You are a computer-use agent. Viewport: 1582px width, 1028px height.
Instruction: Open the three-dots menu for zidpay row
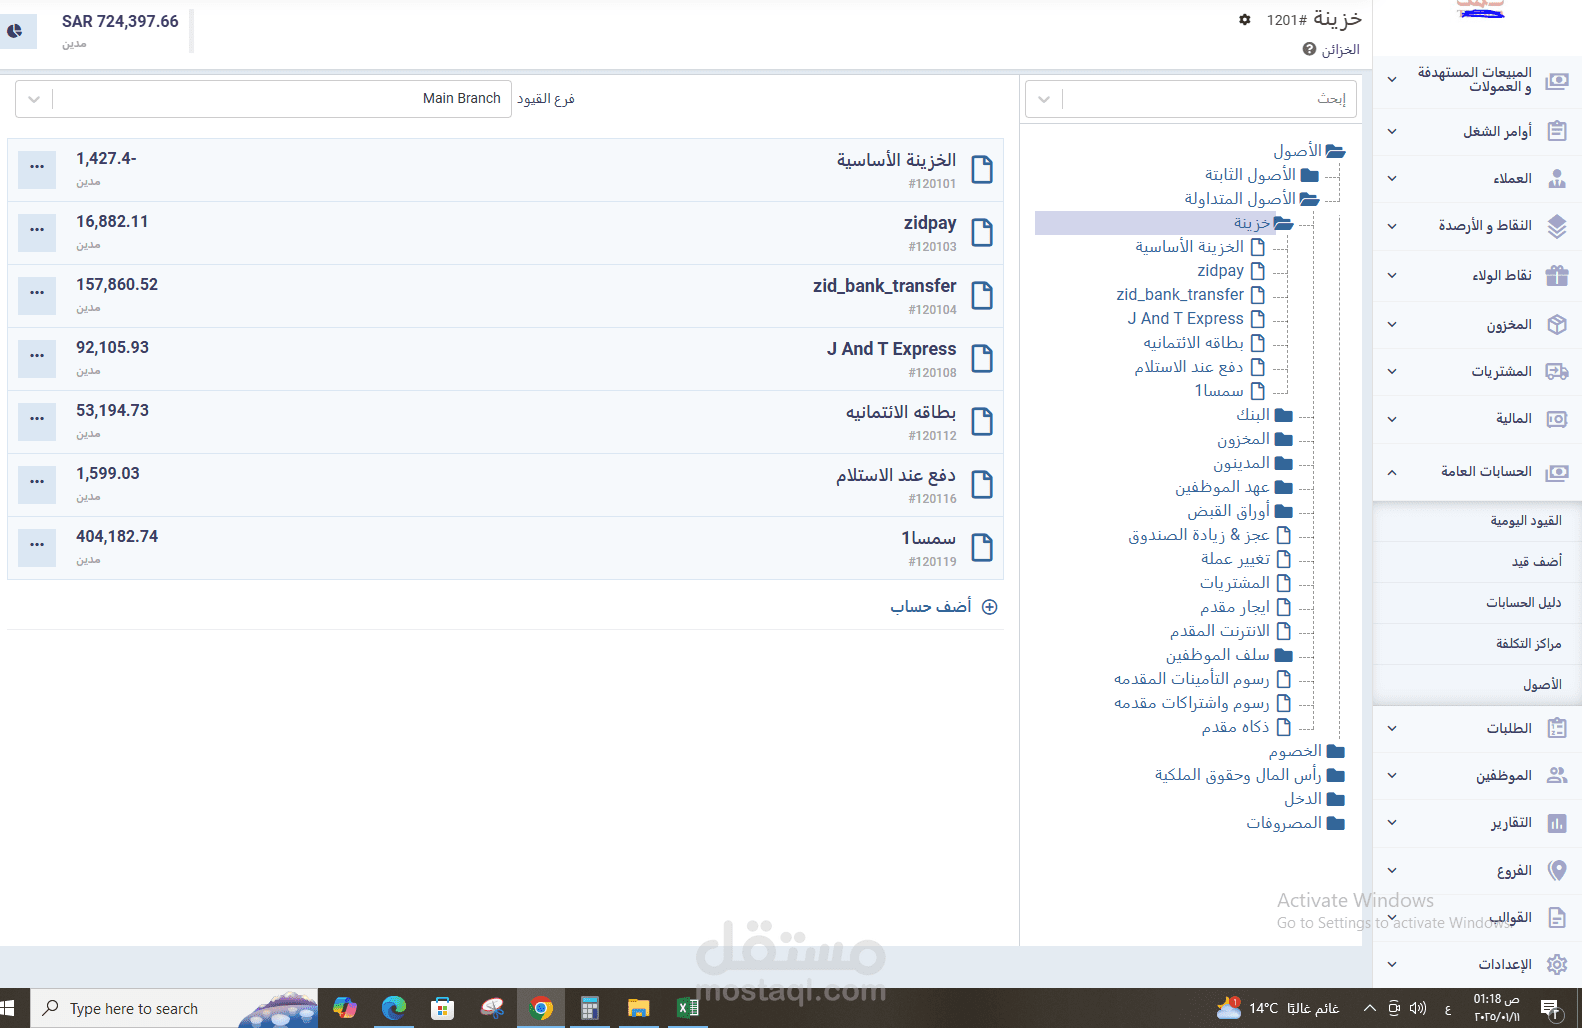point(37,230)
